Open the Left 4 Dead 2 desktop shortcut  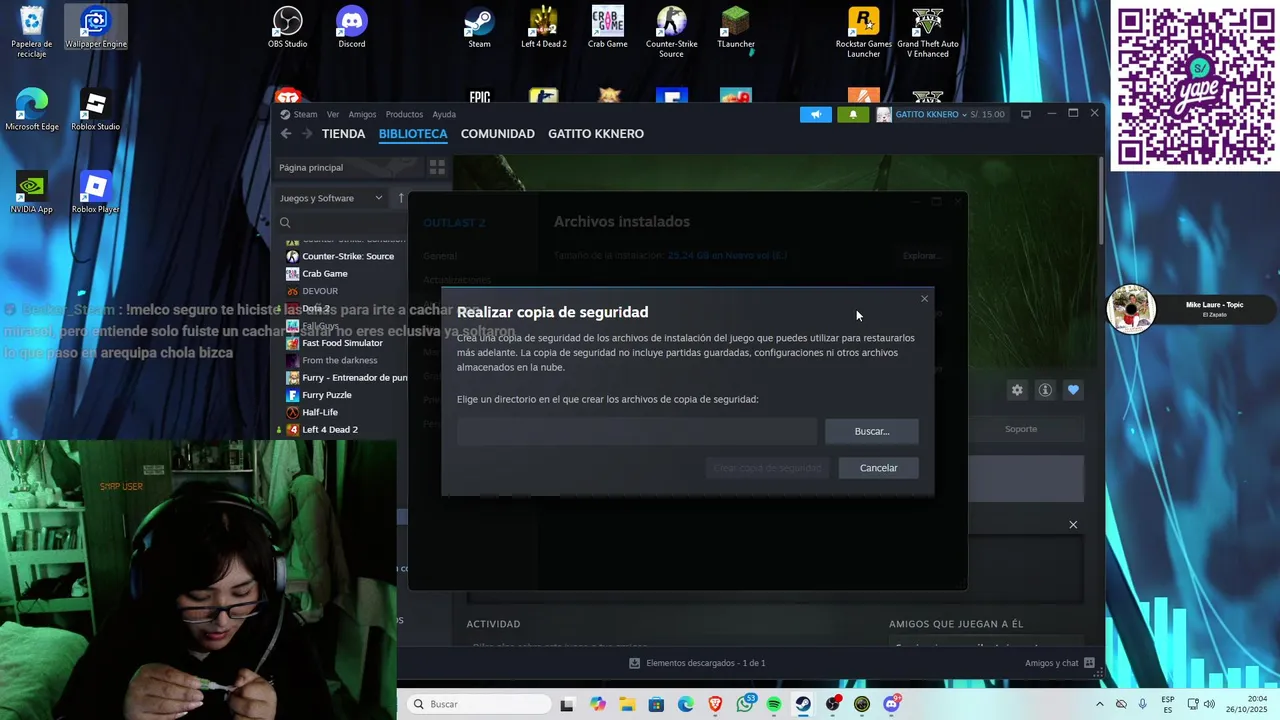click(x=544, y=28)
